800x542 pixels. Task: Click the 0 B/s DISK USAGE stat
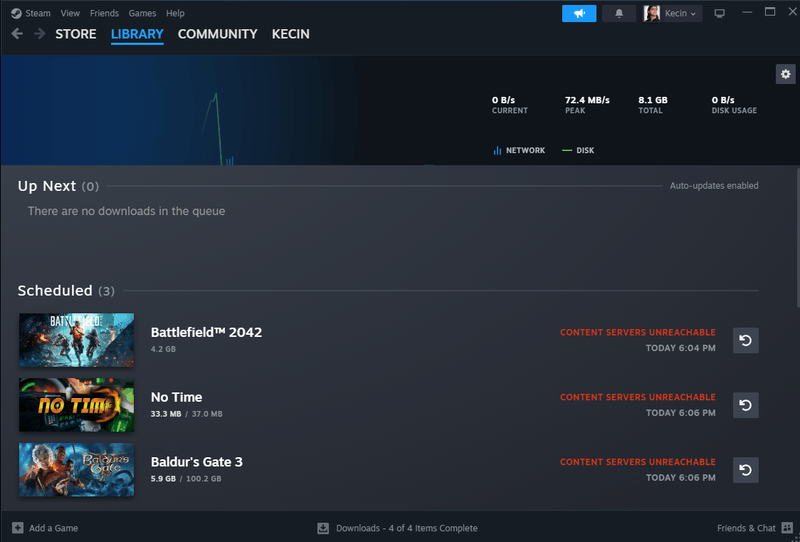pos(734,105)
